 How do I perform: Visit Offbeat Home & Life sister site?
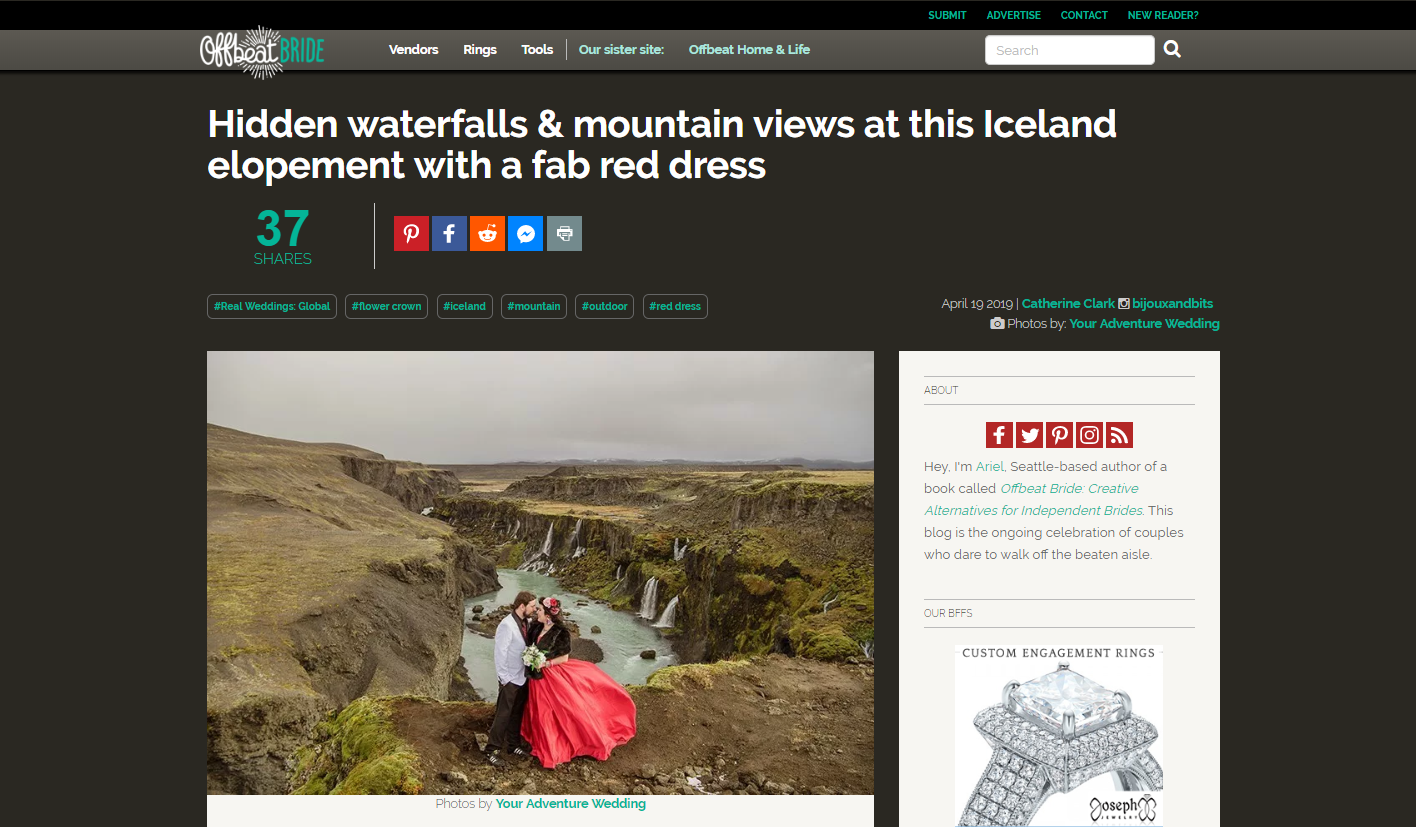click(749, 50)
